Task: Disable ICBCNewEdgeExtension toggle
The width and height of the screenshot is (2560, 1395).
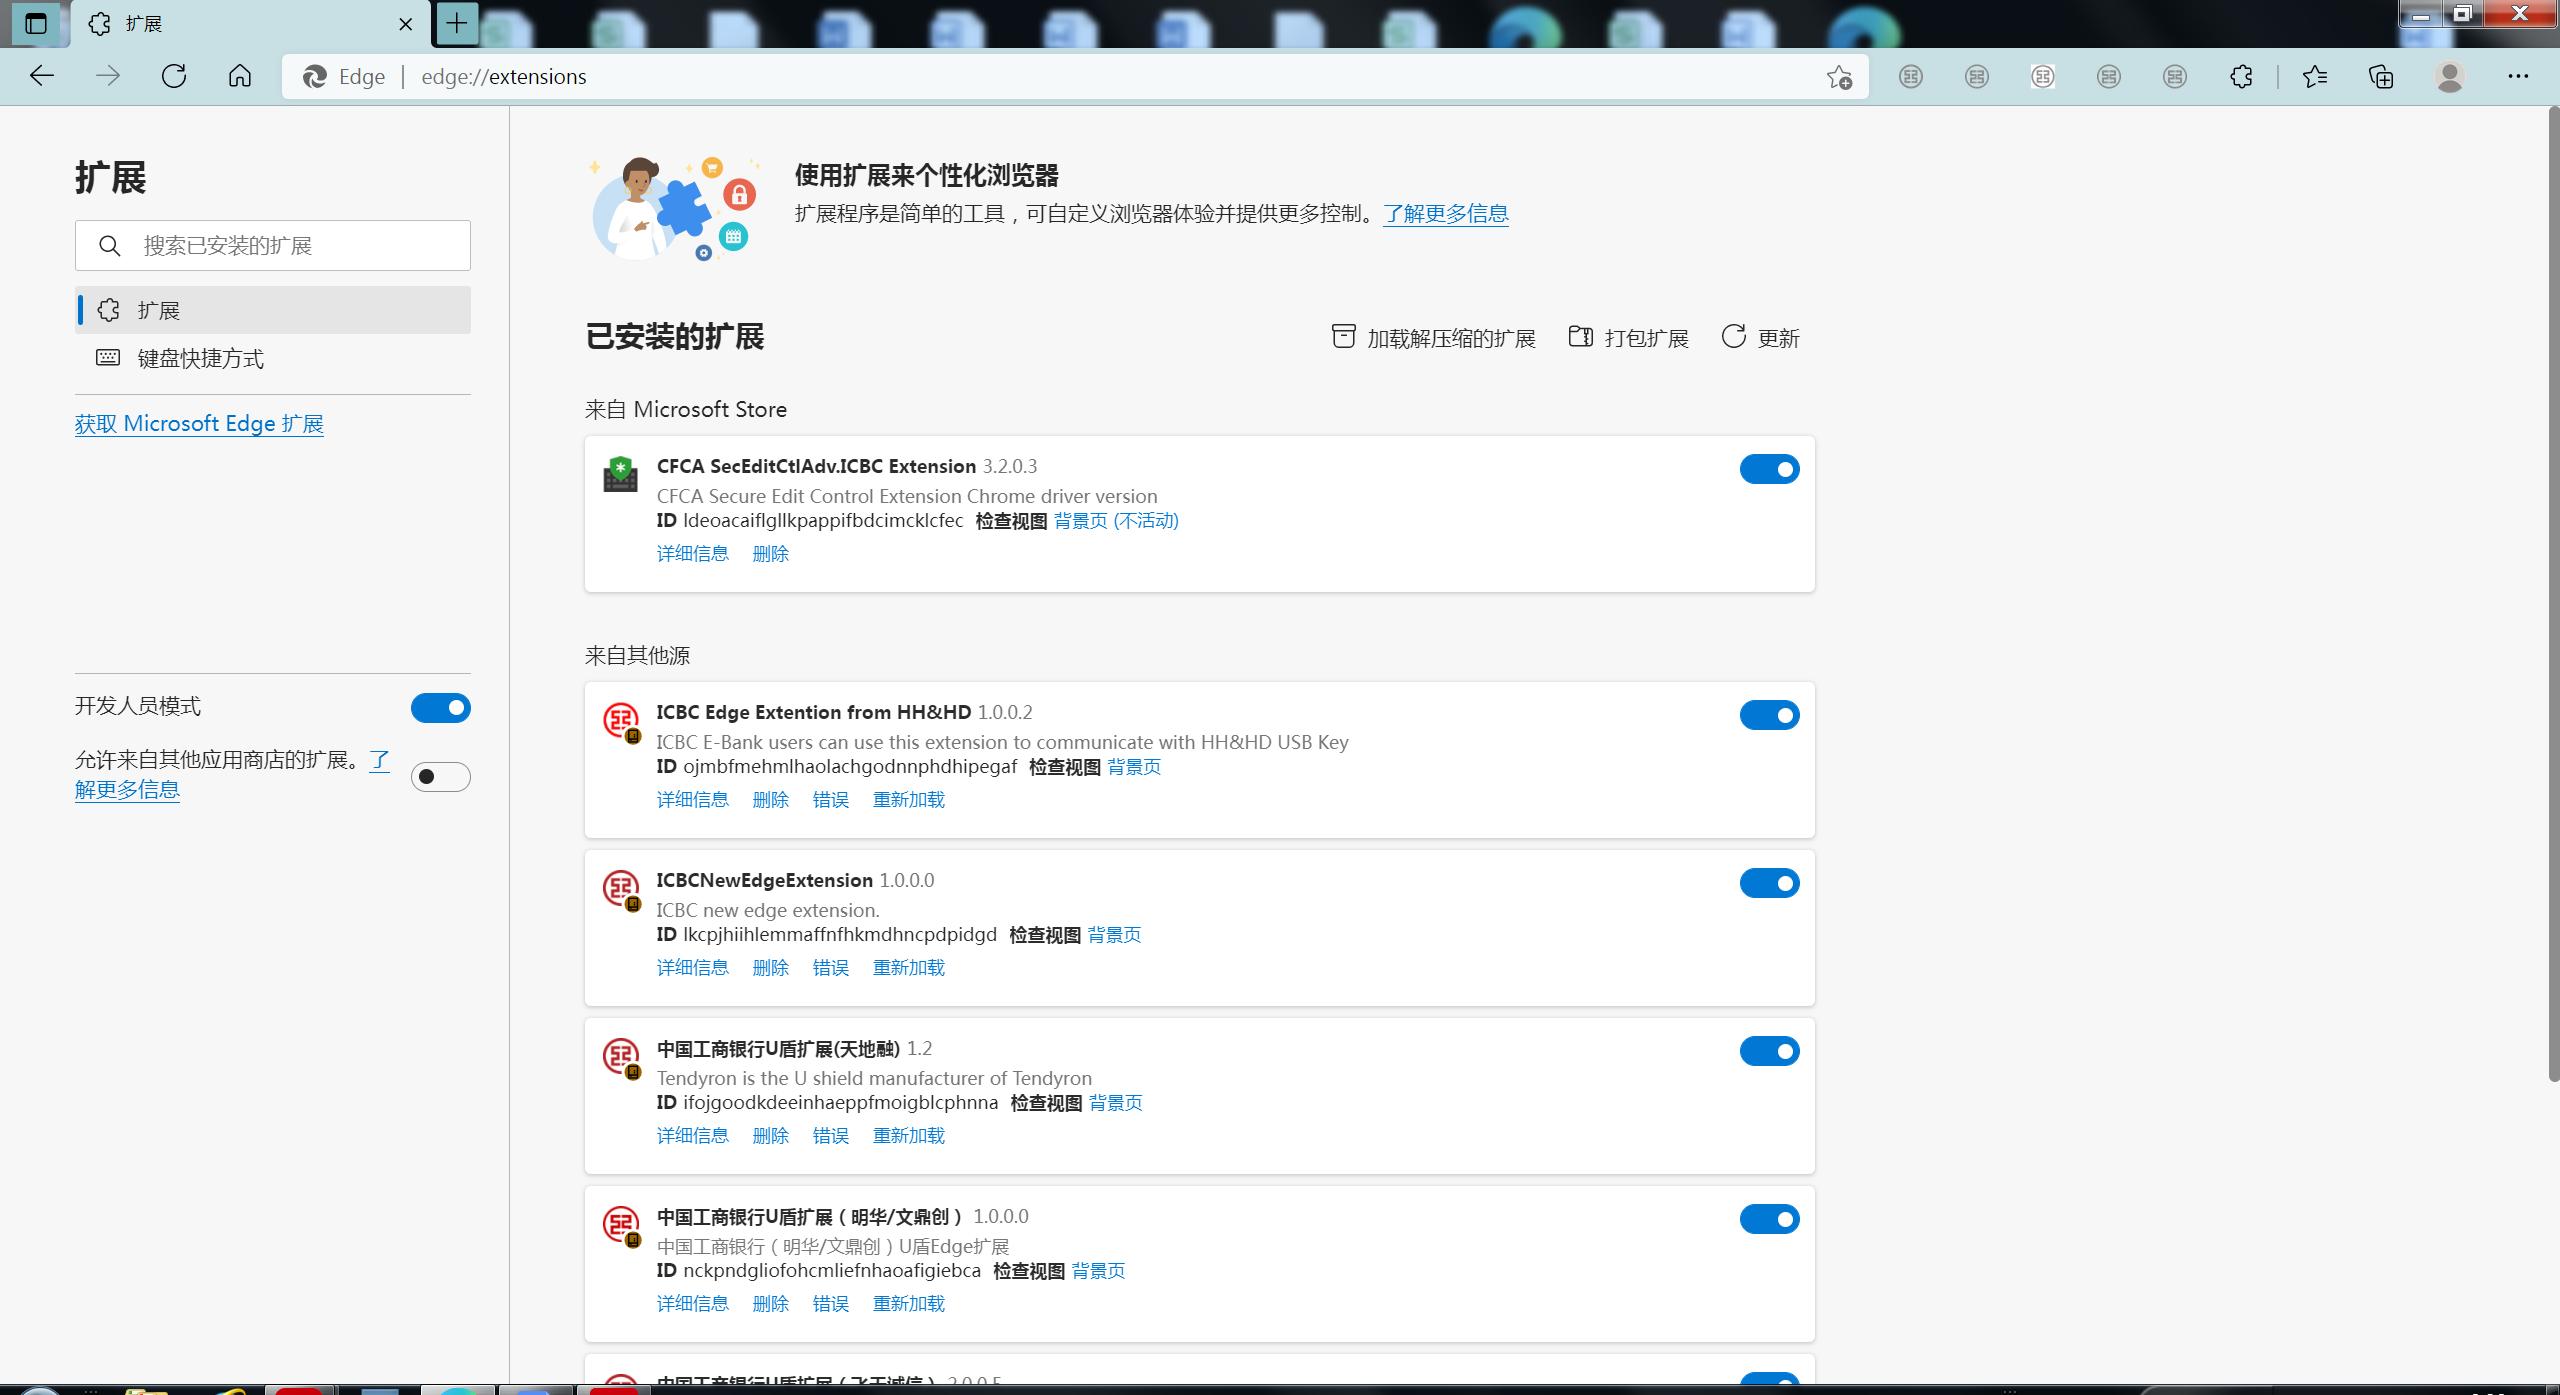Action: [1768, 883]
